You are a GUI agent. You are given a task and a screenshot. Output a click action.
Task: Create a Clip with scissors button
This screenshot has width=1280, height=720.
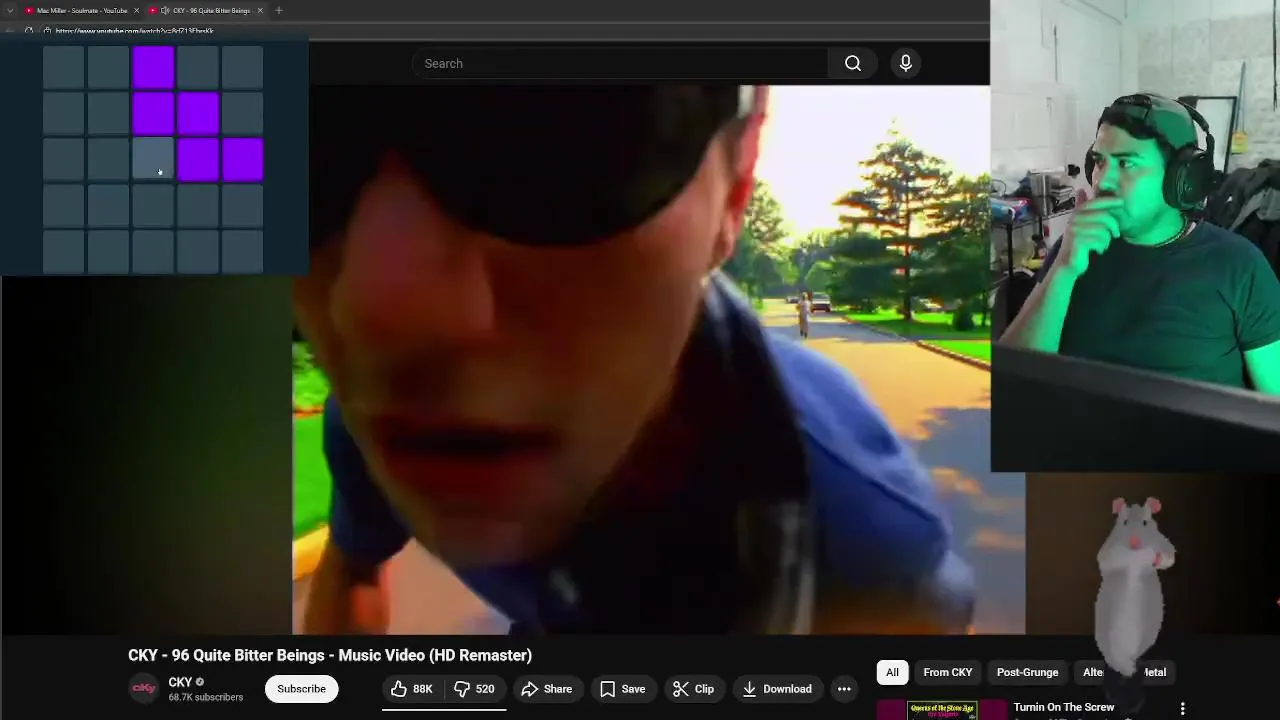(693, 689)
